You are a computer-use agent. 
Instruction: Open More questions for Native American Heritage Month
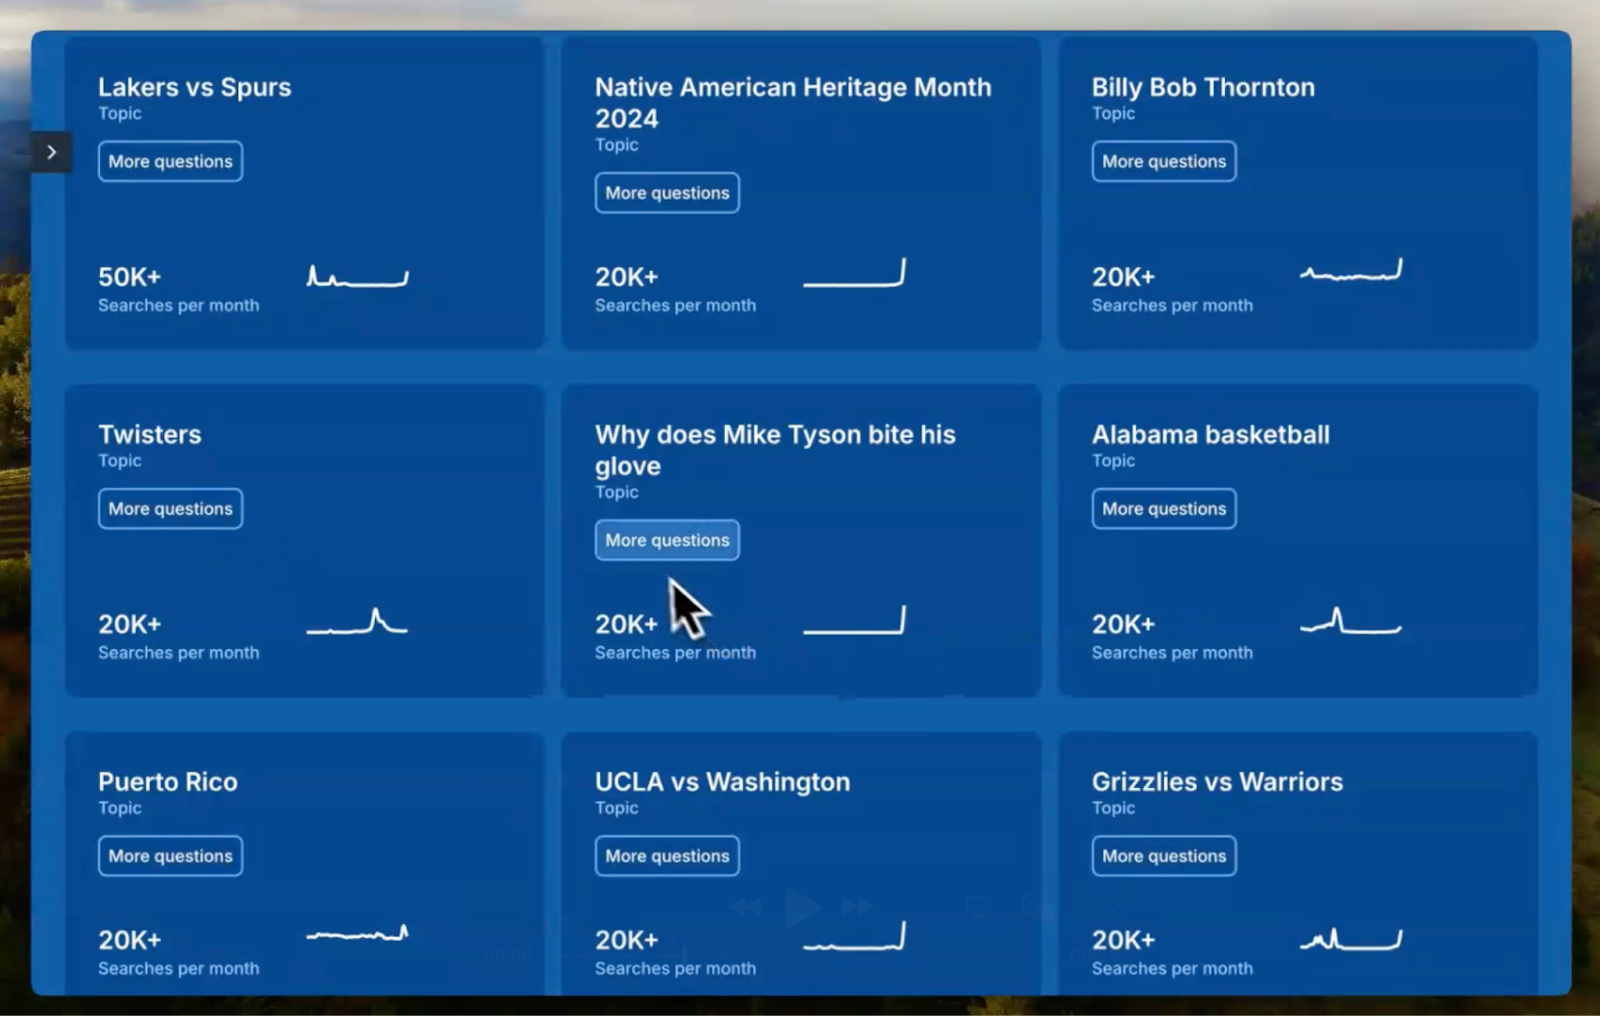pos(667,193)
